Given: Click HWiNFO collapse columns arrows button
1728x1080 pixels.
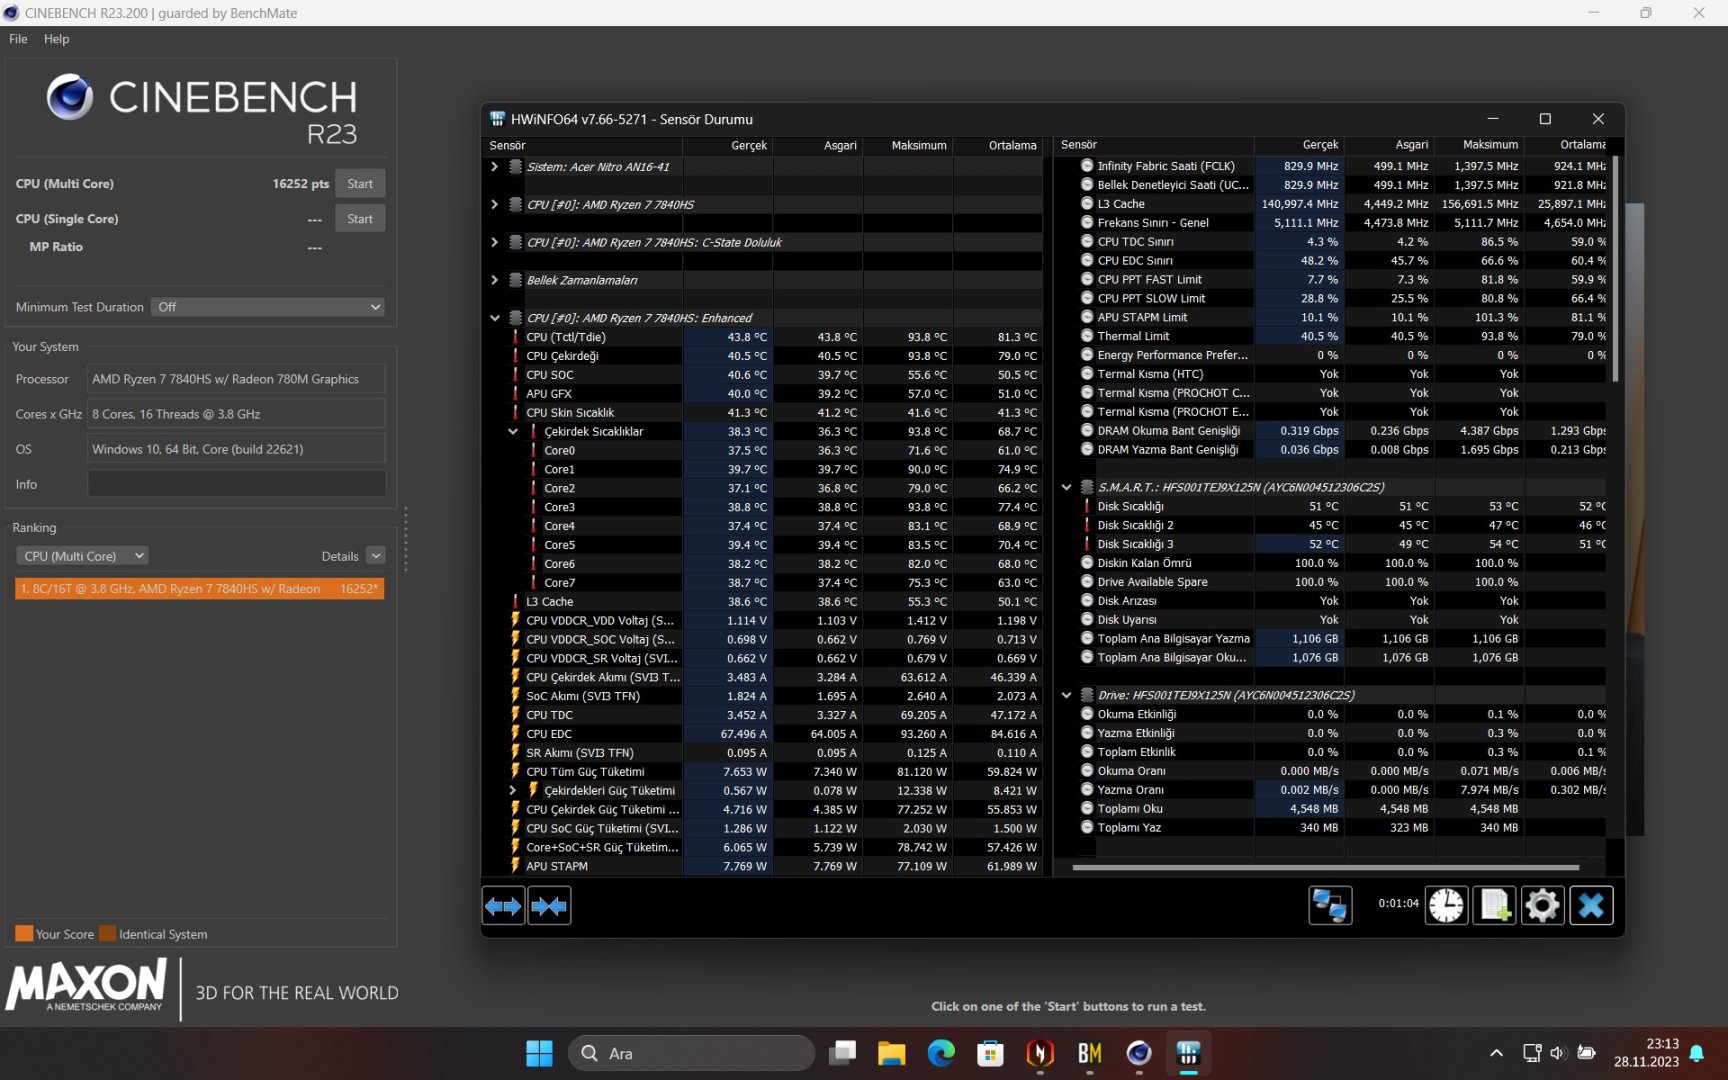Looking at the screenshot, I should click(x=549, y=906).
